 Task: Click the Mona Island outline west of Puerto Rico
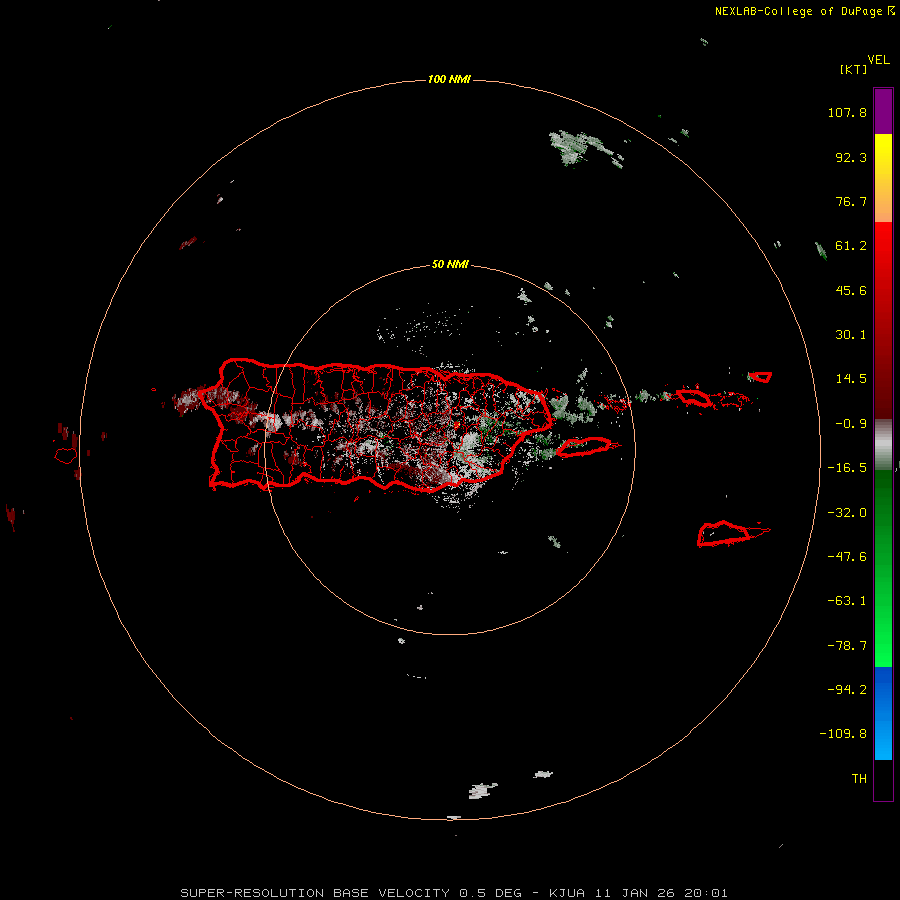tap(65, 456)
